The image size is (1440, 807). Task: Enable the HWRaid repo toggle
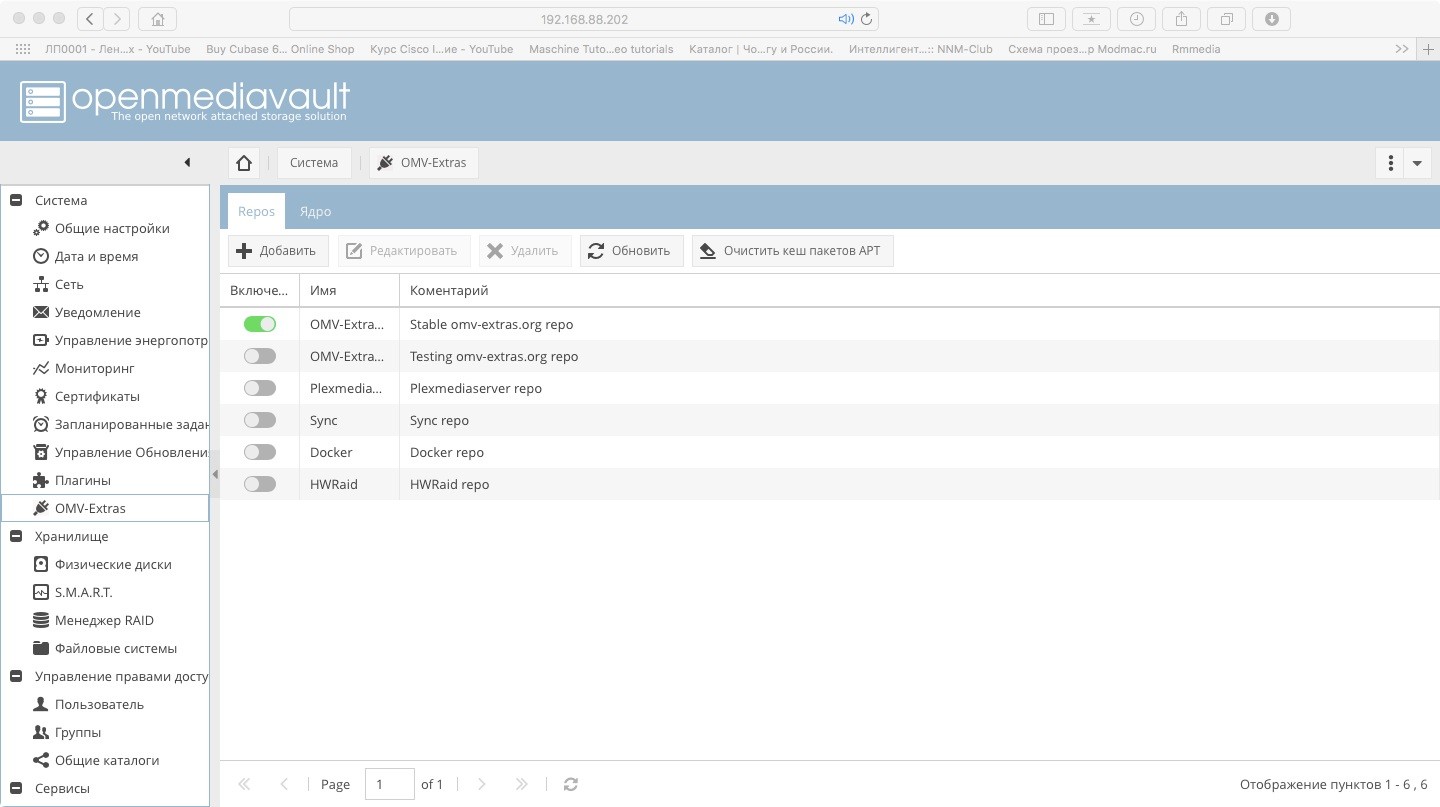[x=260, y=484]
